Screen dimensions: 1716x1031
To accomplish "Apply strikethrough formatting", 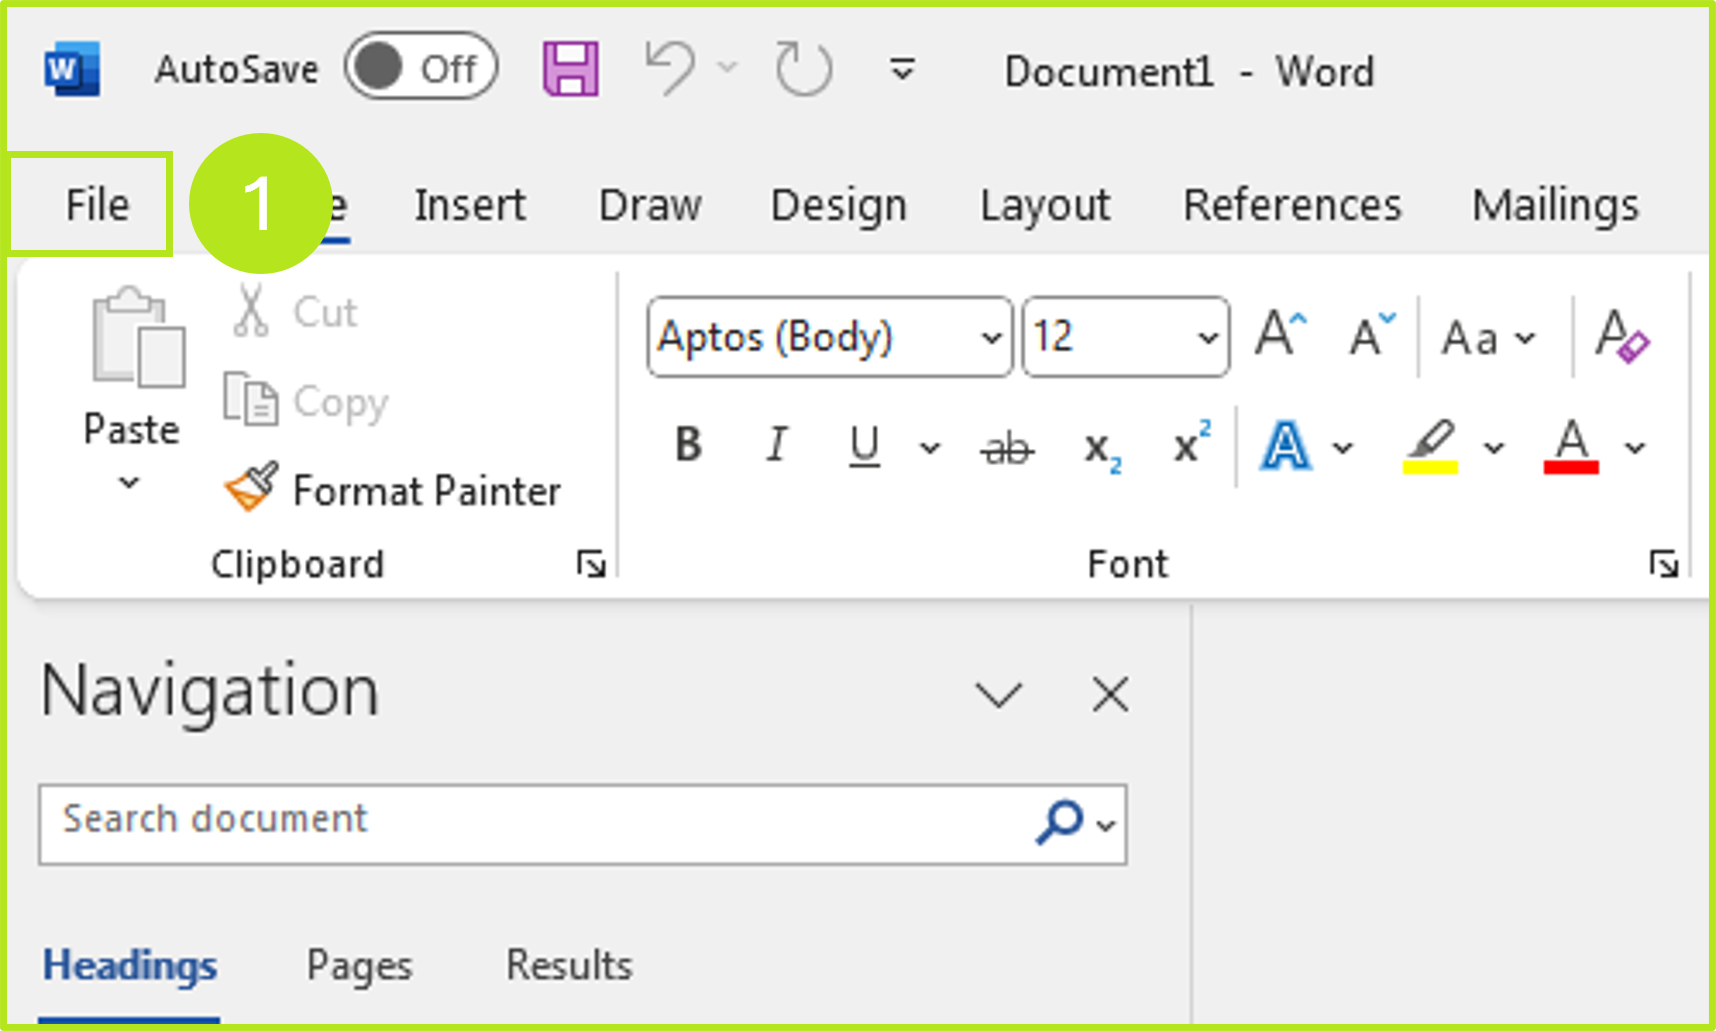I will click(x=1006, y=447).
